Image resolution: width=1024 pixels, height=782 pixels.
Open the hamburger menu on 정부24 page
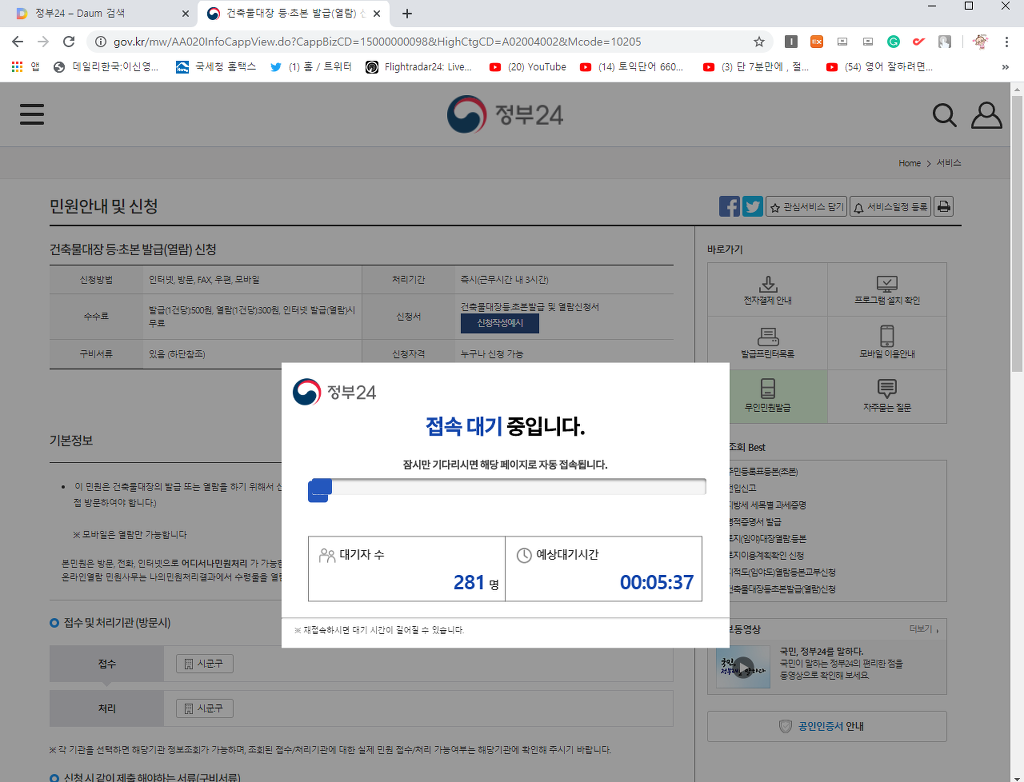pyautogui.click(x=31, y=114)
